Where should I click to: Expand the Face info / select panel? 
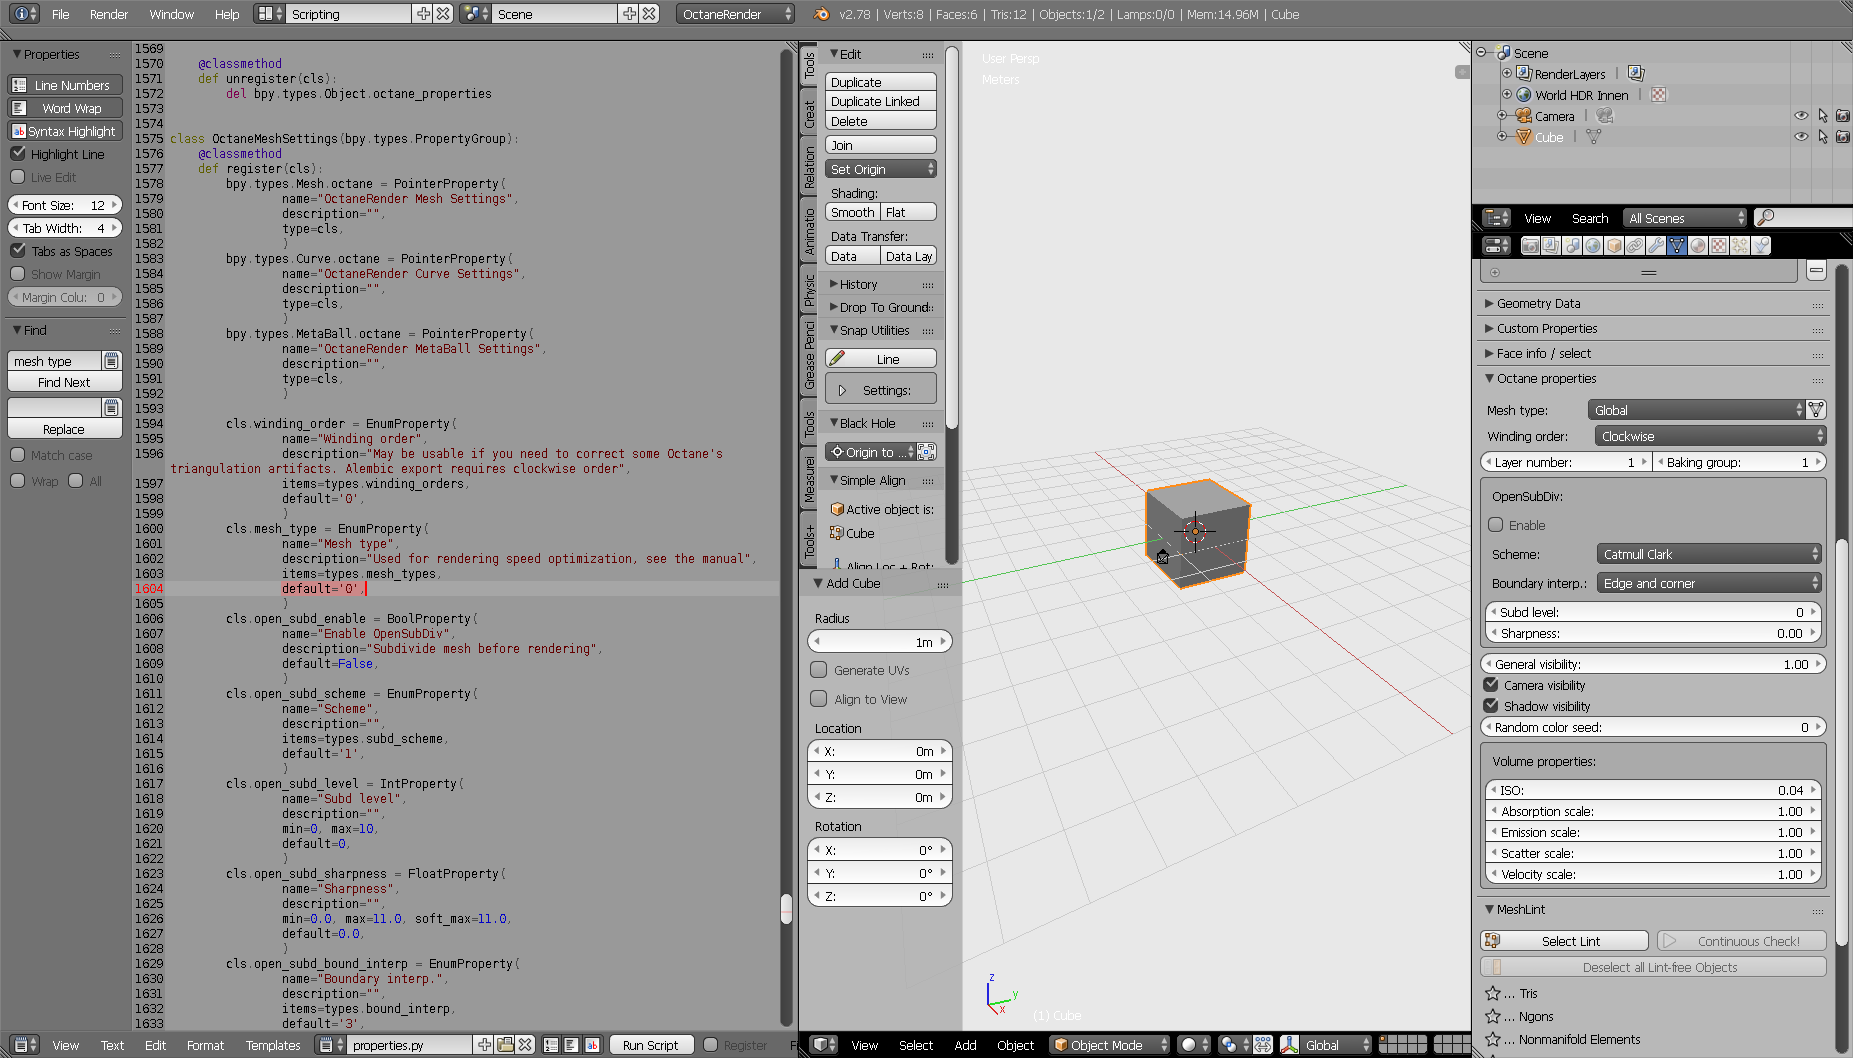1543,353
